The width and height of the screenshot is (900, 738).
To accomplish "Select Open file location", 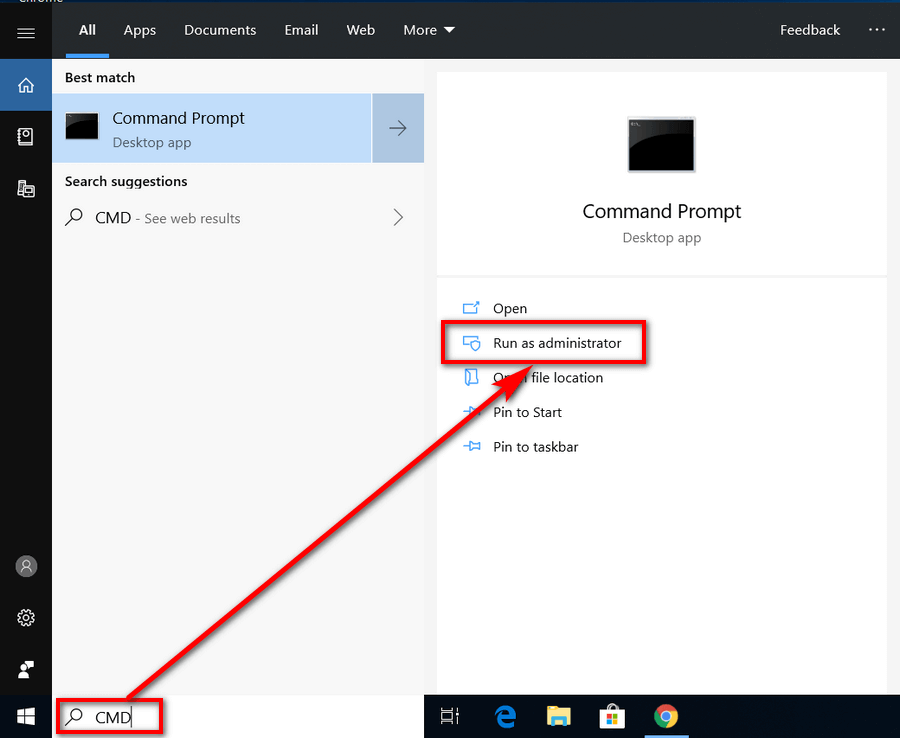I will point(533,377).
